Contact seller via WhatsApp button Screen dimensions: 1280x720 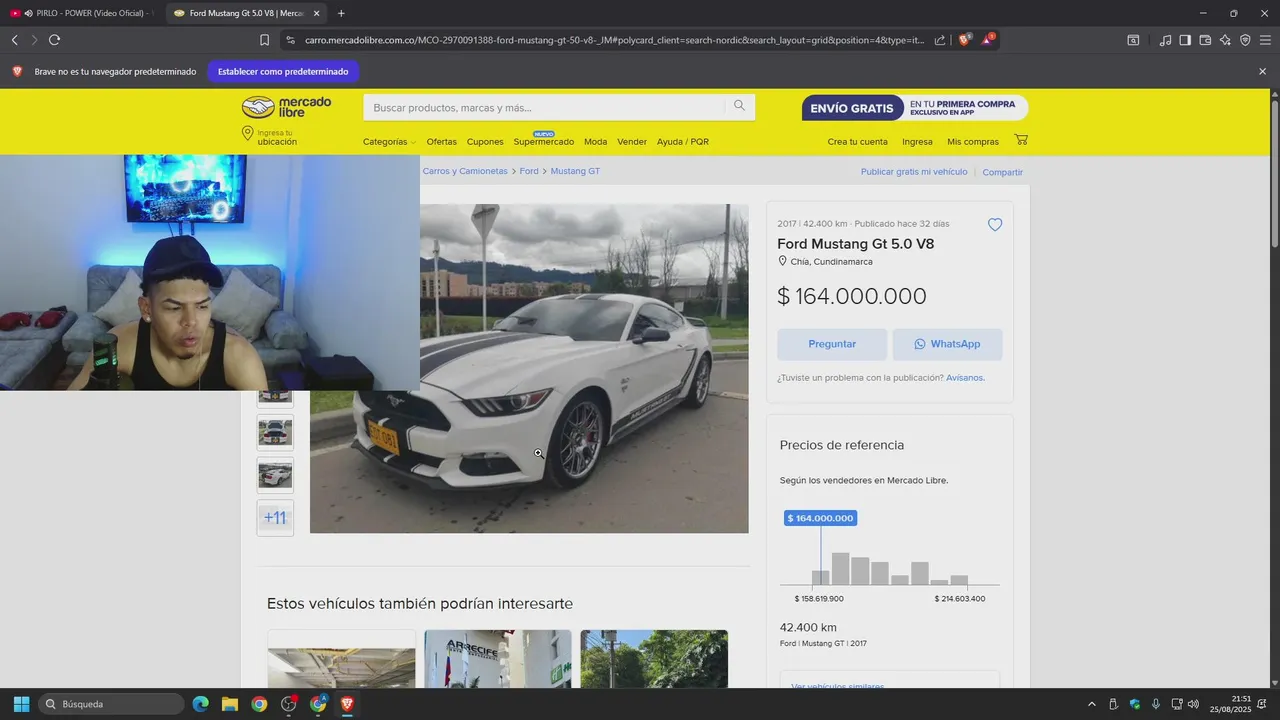click(x=947, y=344)
